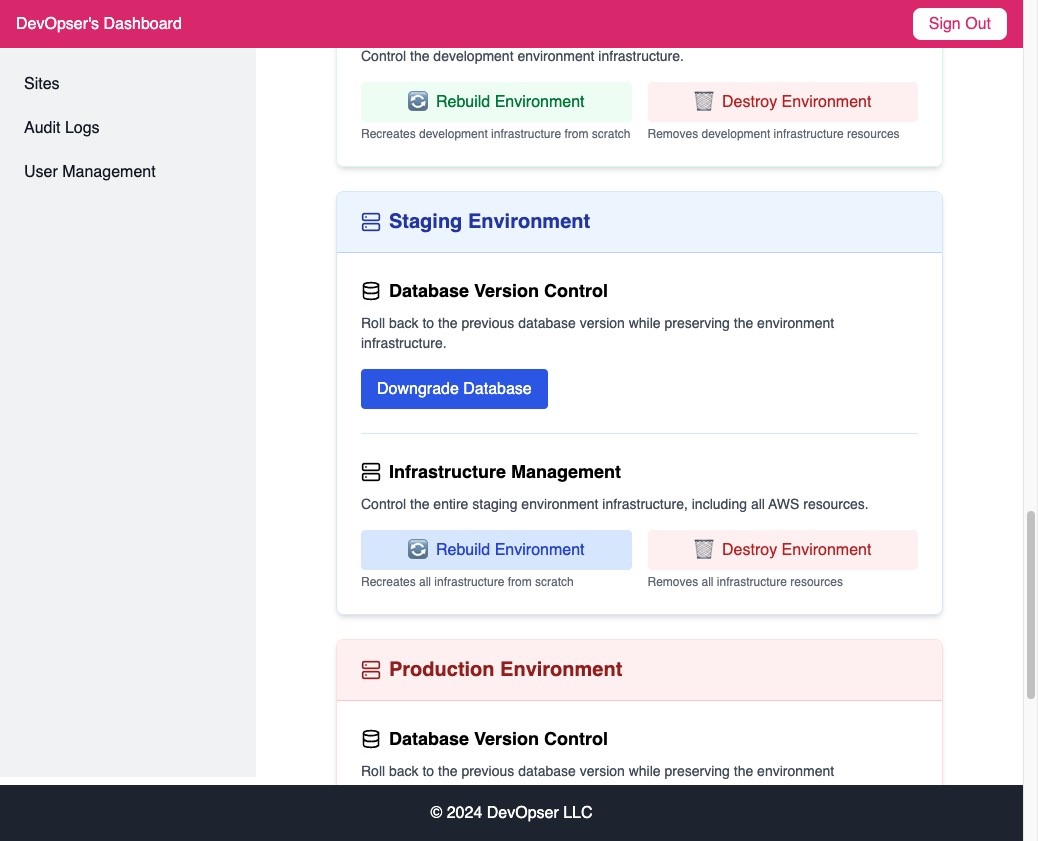Click trash can icon on development Destroy Environment
Viewport: 1038px width, 841px height.
coord(704,101)
